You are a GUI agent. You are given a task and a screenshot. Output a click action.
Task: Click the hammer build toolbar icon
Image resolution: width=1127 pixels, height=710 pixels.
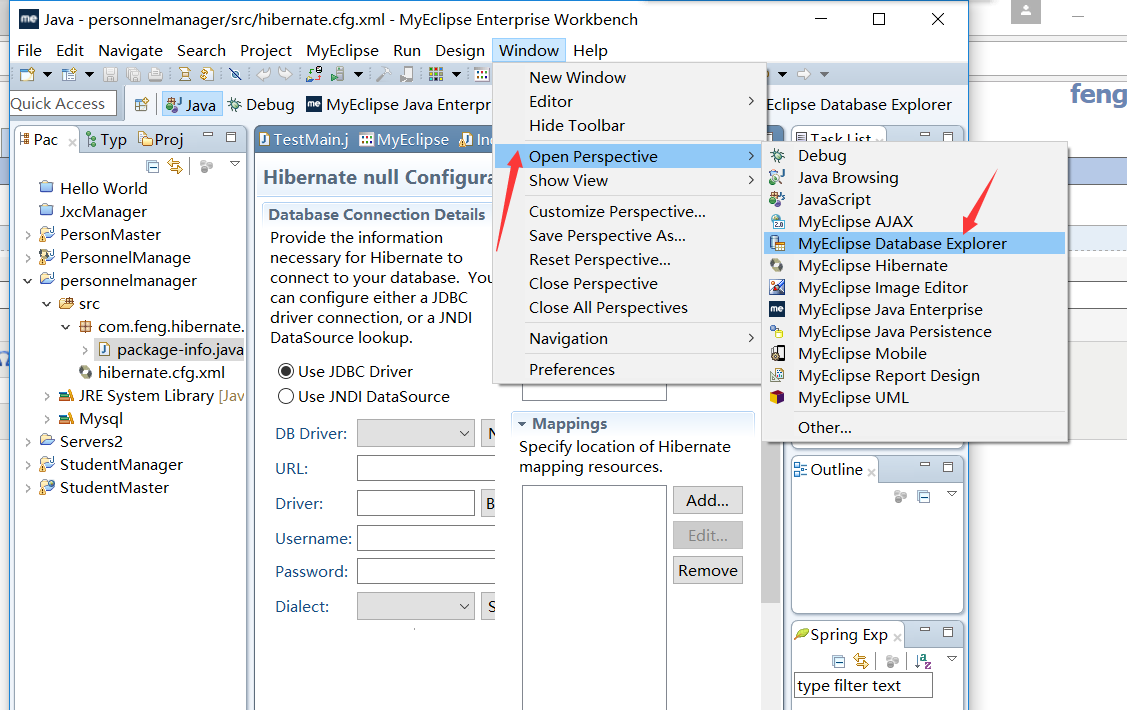click(x=384, y=74)
